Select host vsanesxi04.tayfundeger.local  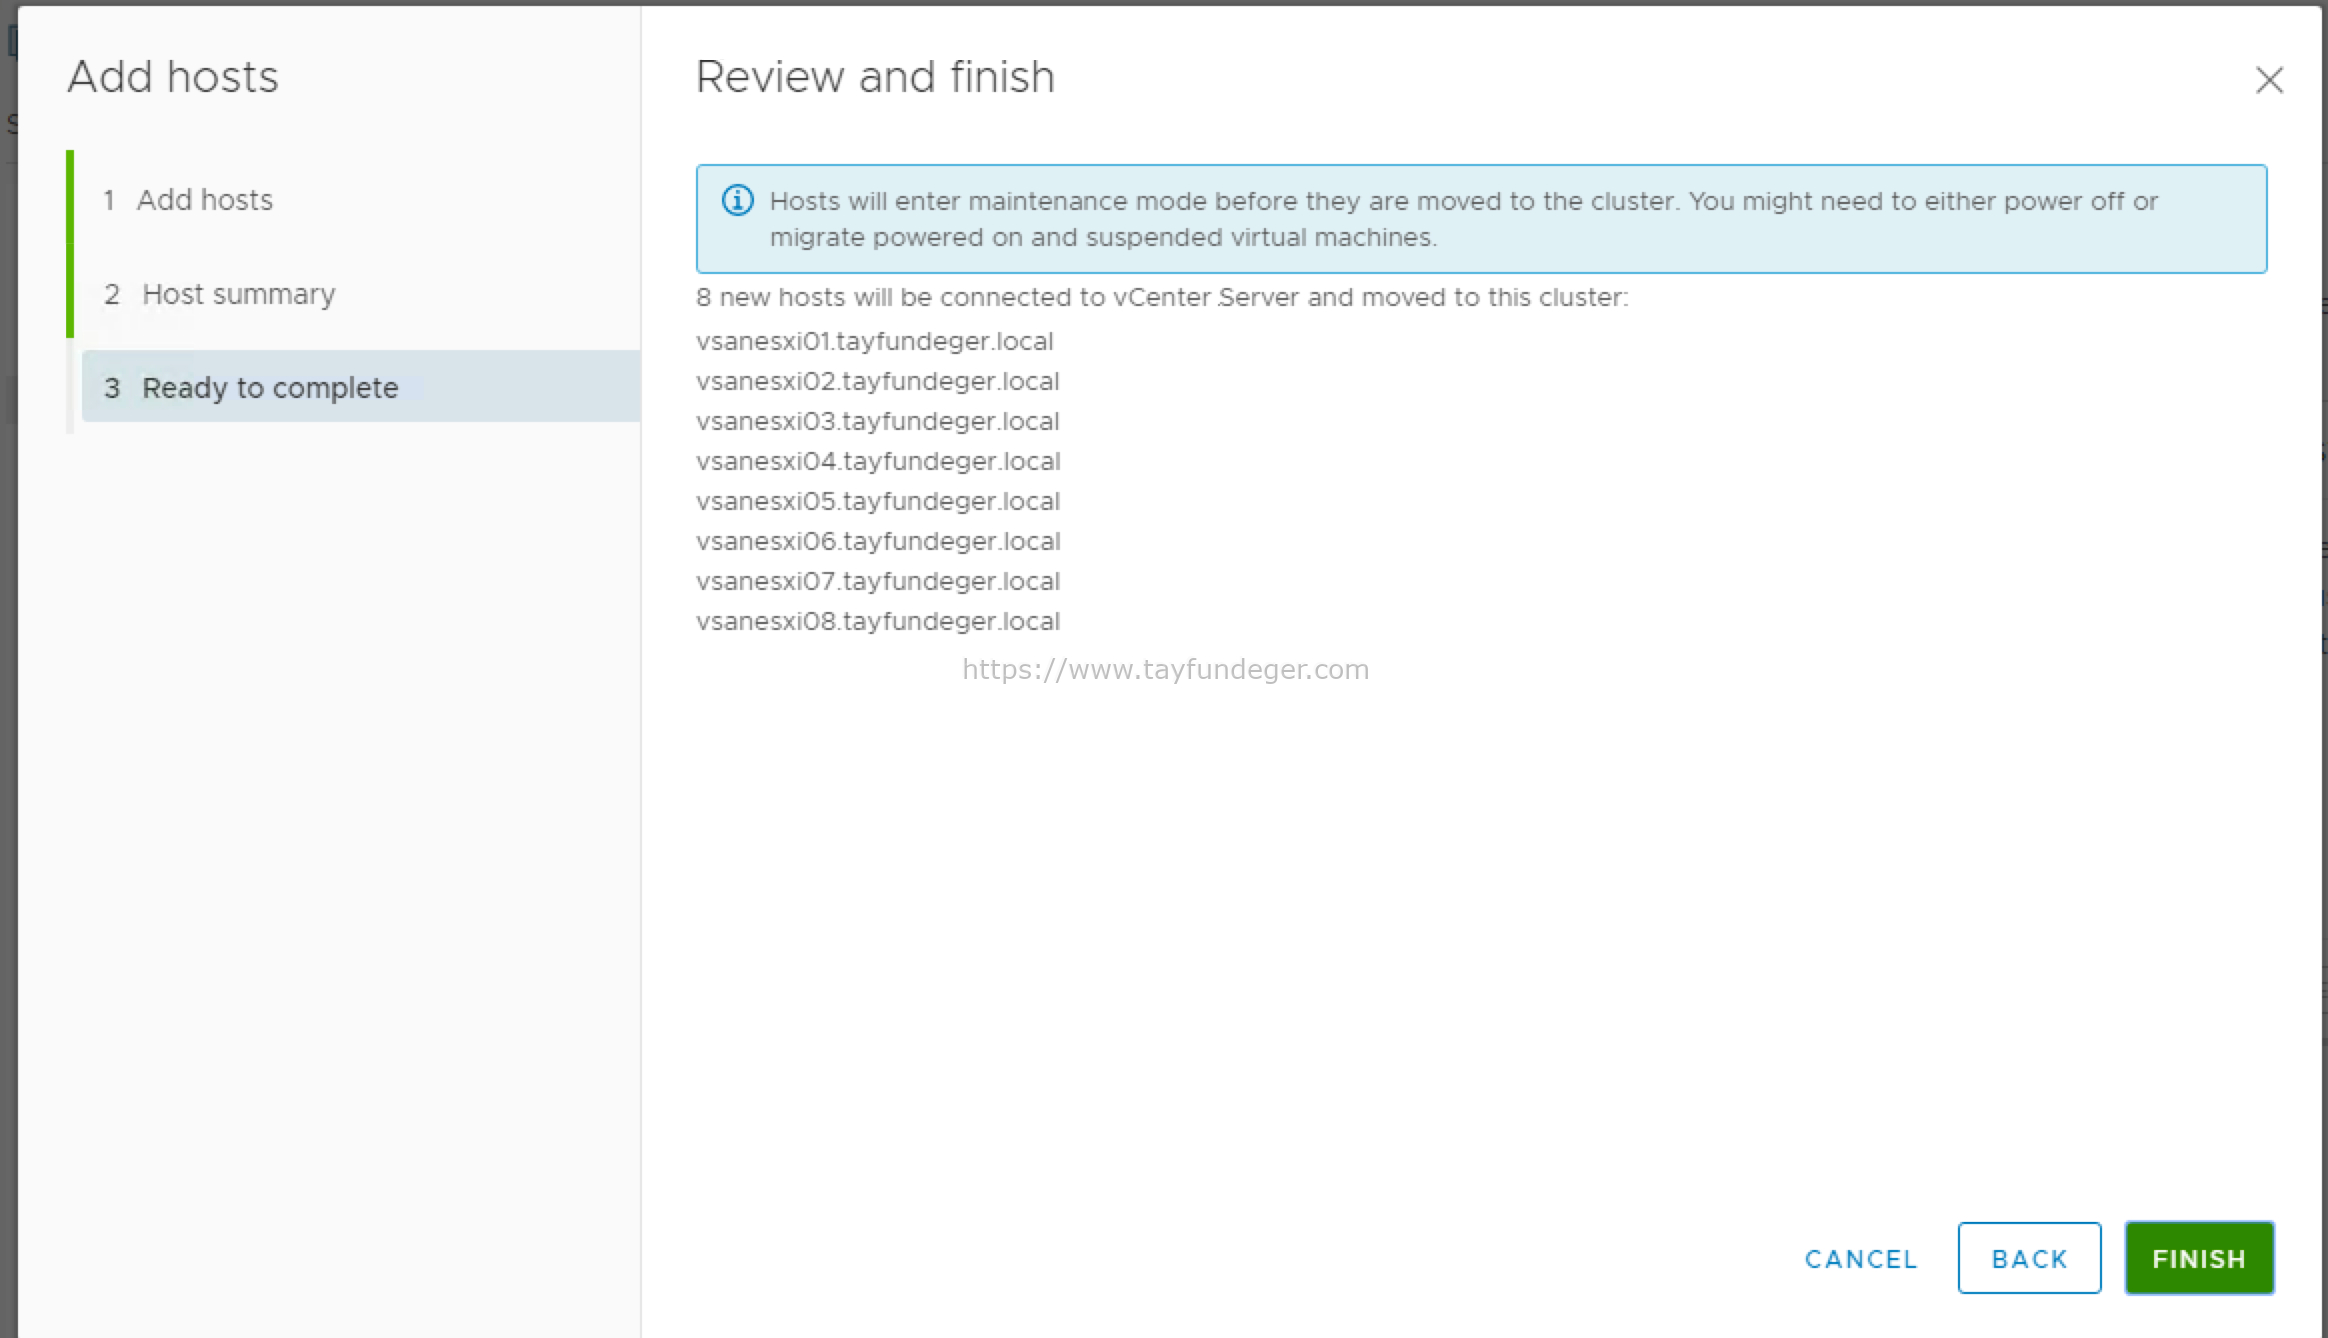878,461
